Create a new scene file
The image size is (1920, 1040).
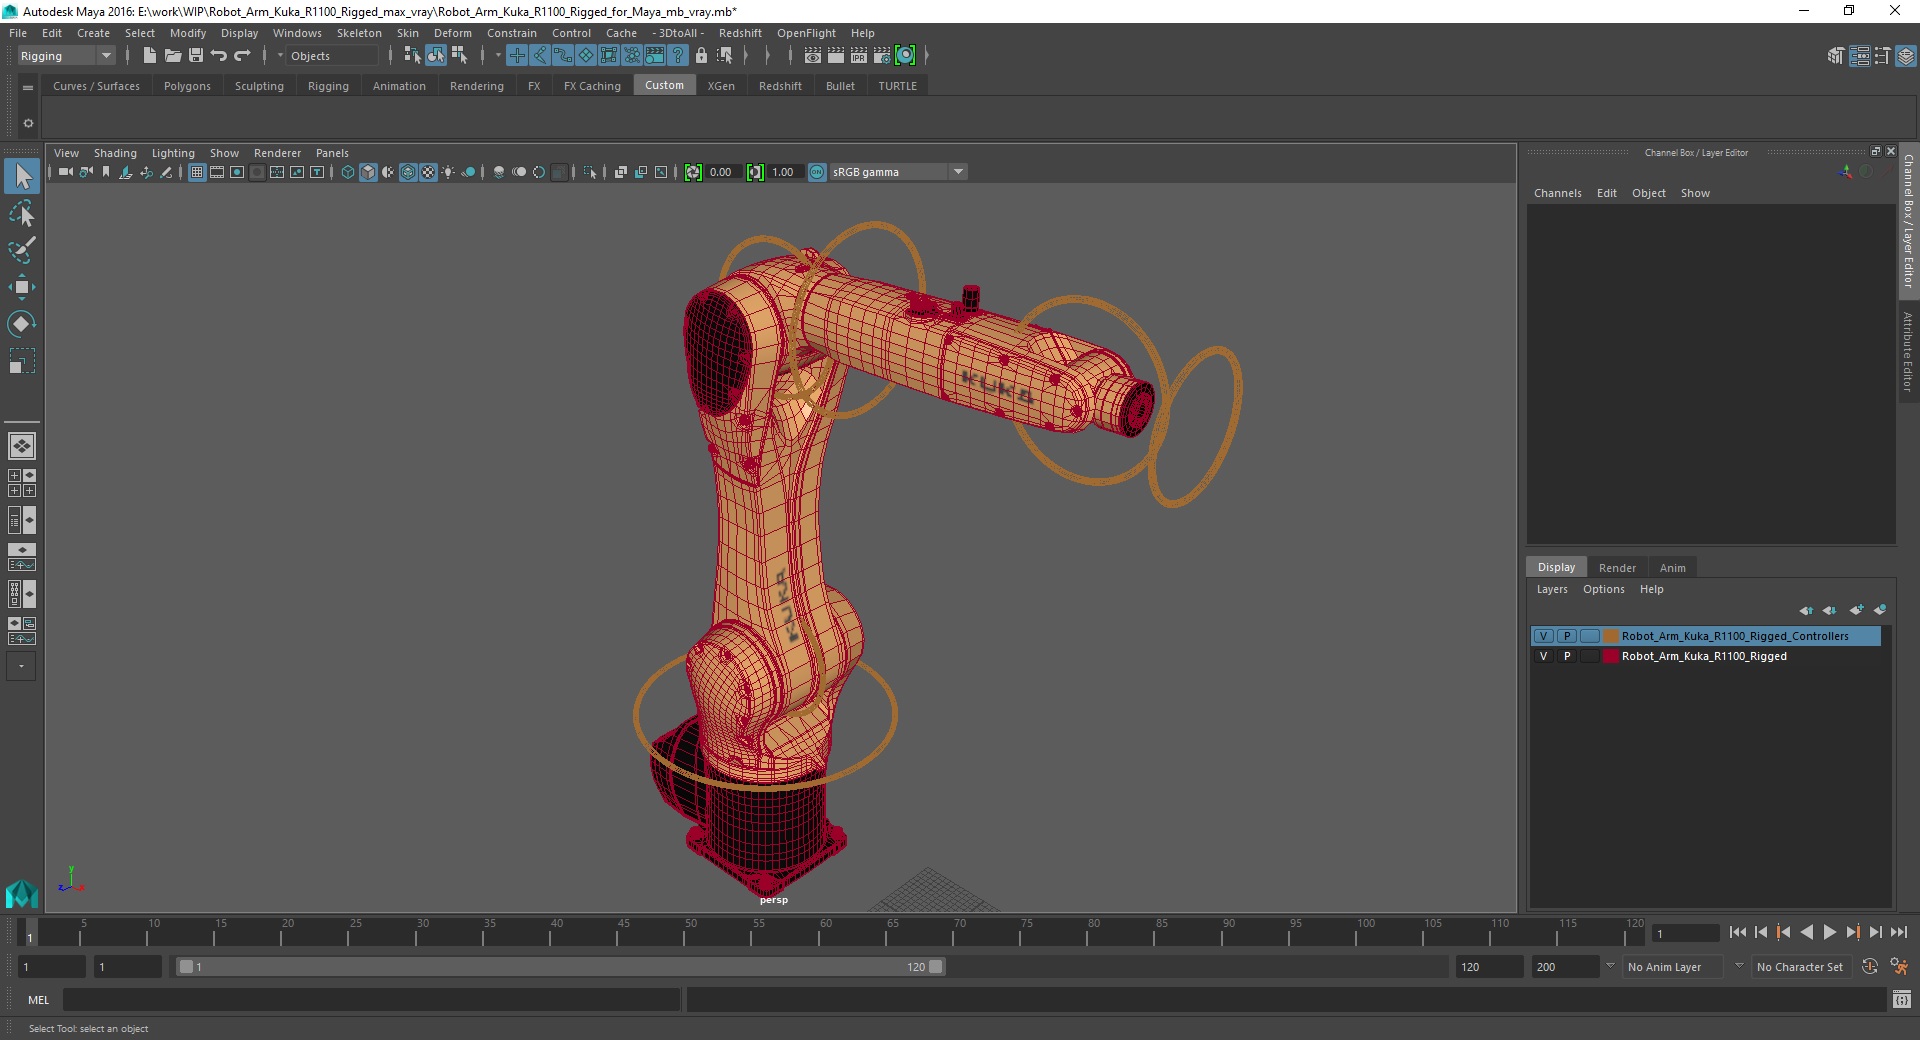click(149, 56)
